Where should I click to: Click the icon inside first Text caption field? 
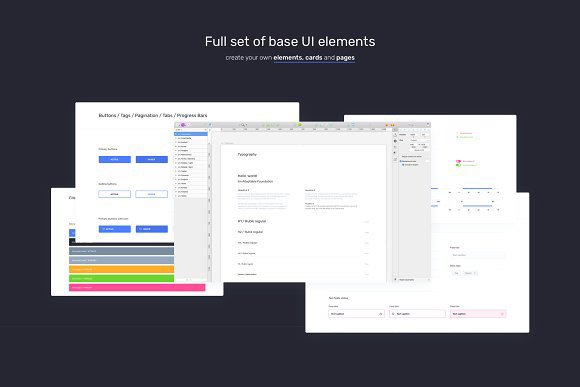[381, 314]
